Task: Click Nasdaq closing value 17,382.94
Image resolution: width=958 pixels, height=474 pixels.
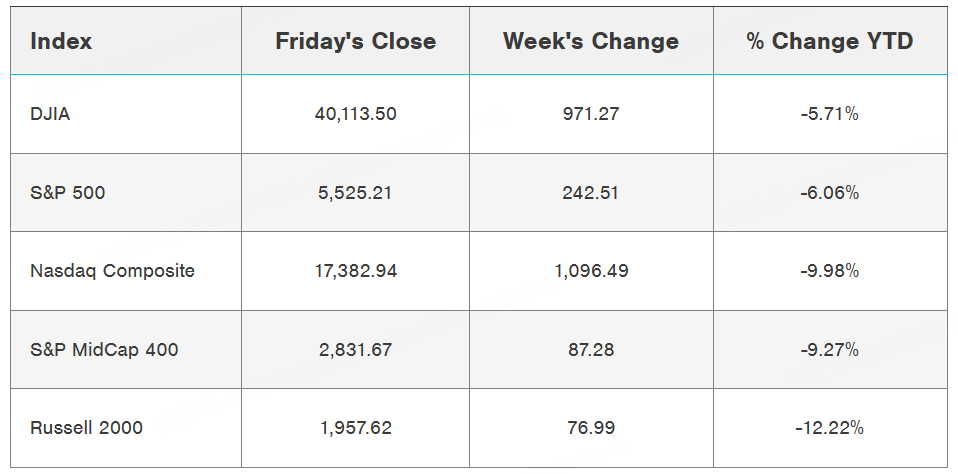Action: tap(355, 270)
